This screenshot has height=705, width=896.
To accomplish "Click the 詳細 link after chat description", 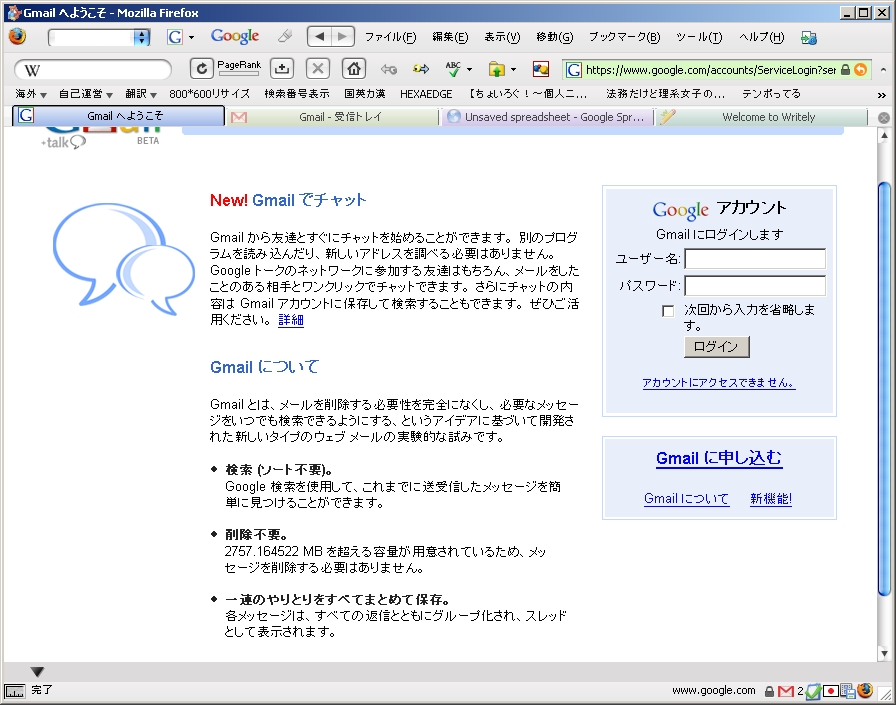I will (x=291, y=320).
